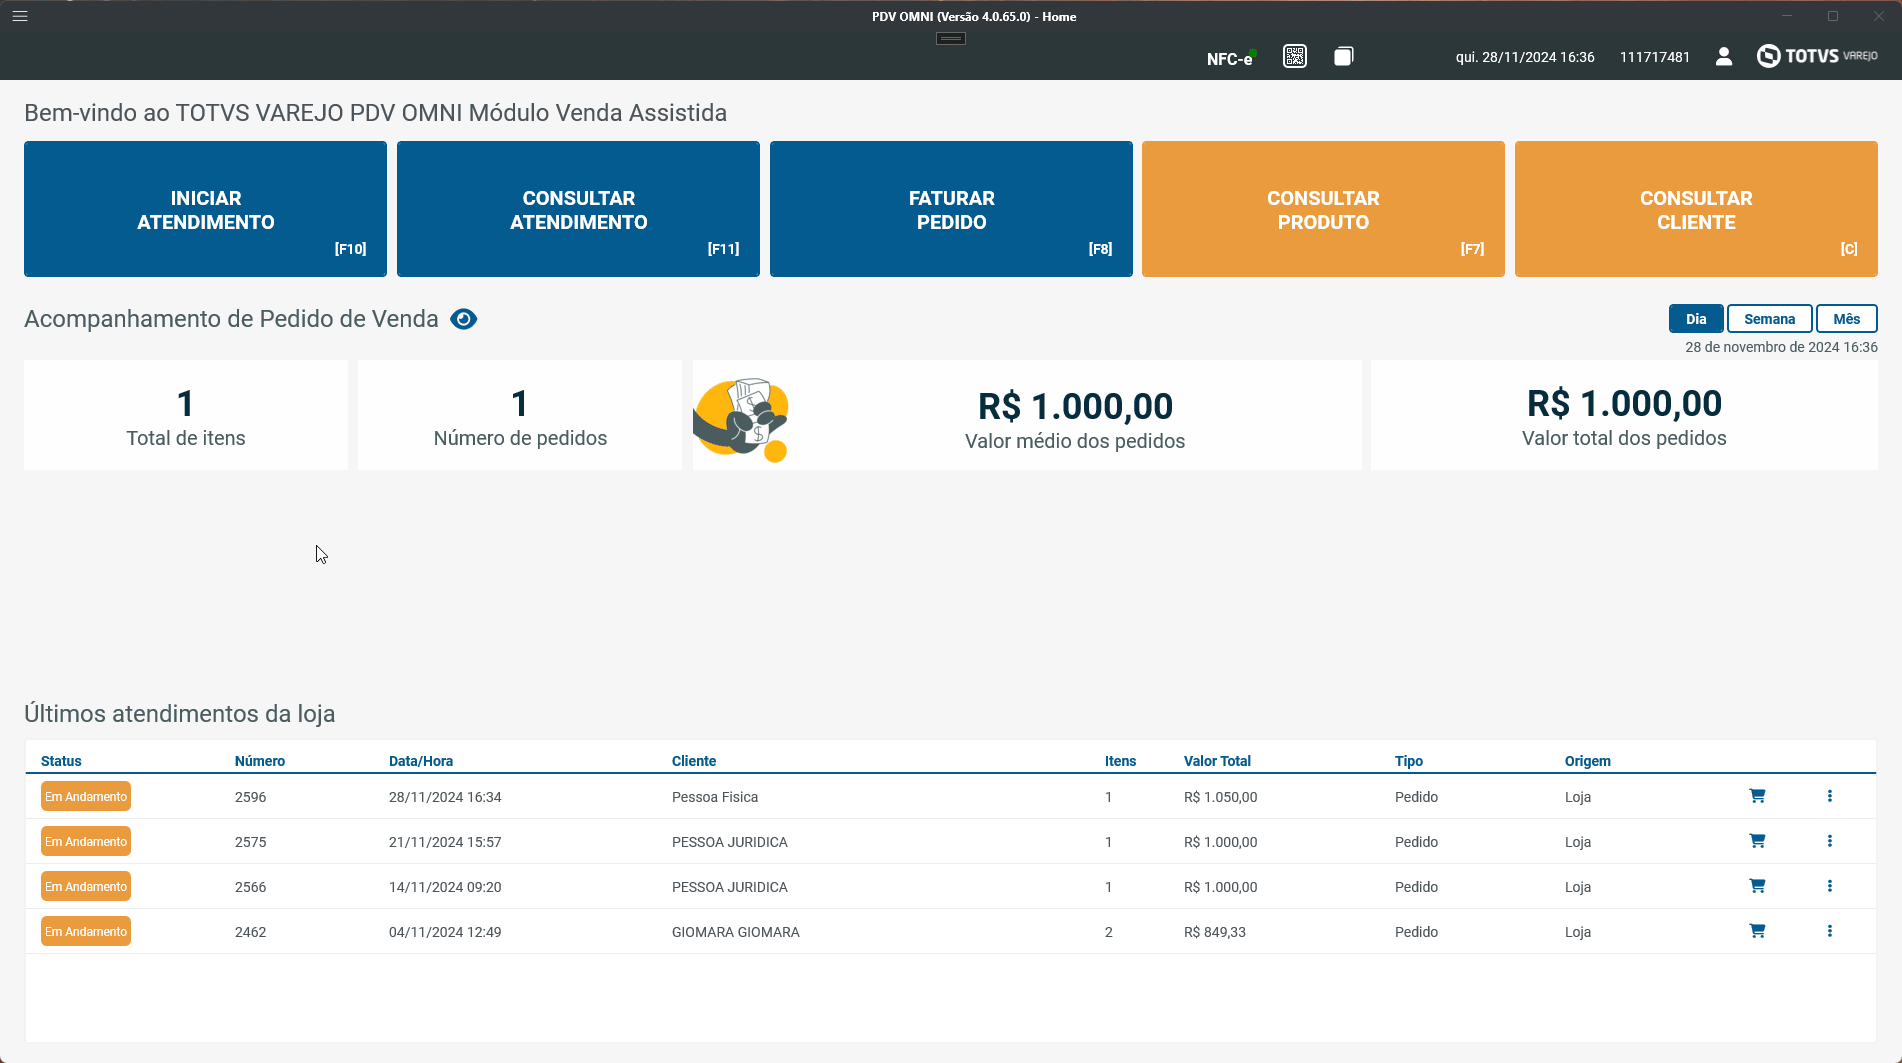Click the Total de itens card
This screenshot has width=1902, height=1063.
point(186,415)
